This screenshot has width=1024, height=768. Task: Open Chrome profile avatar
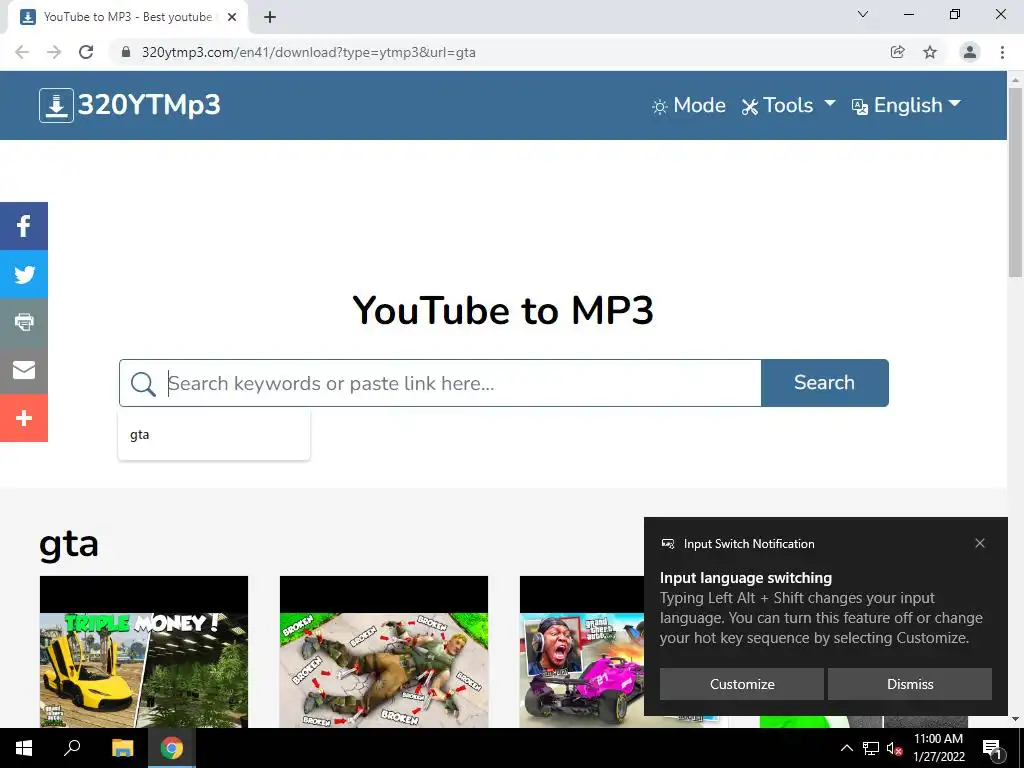(x=970, y=52)
